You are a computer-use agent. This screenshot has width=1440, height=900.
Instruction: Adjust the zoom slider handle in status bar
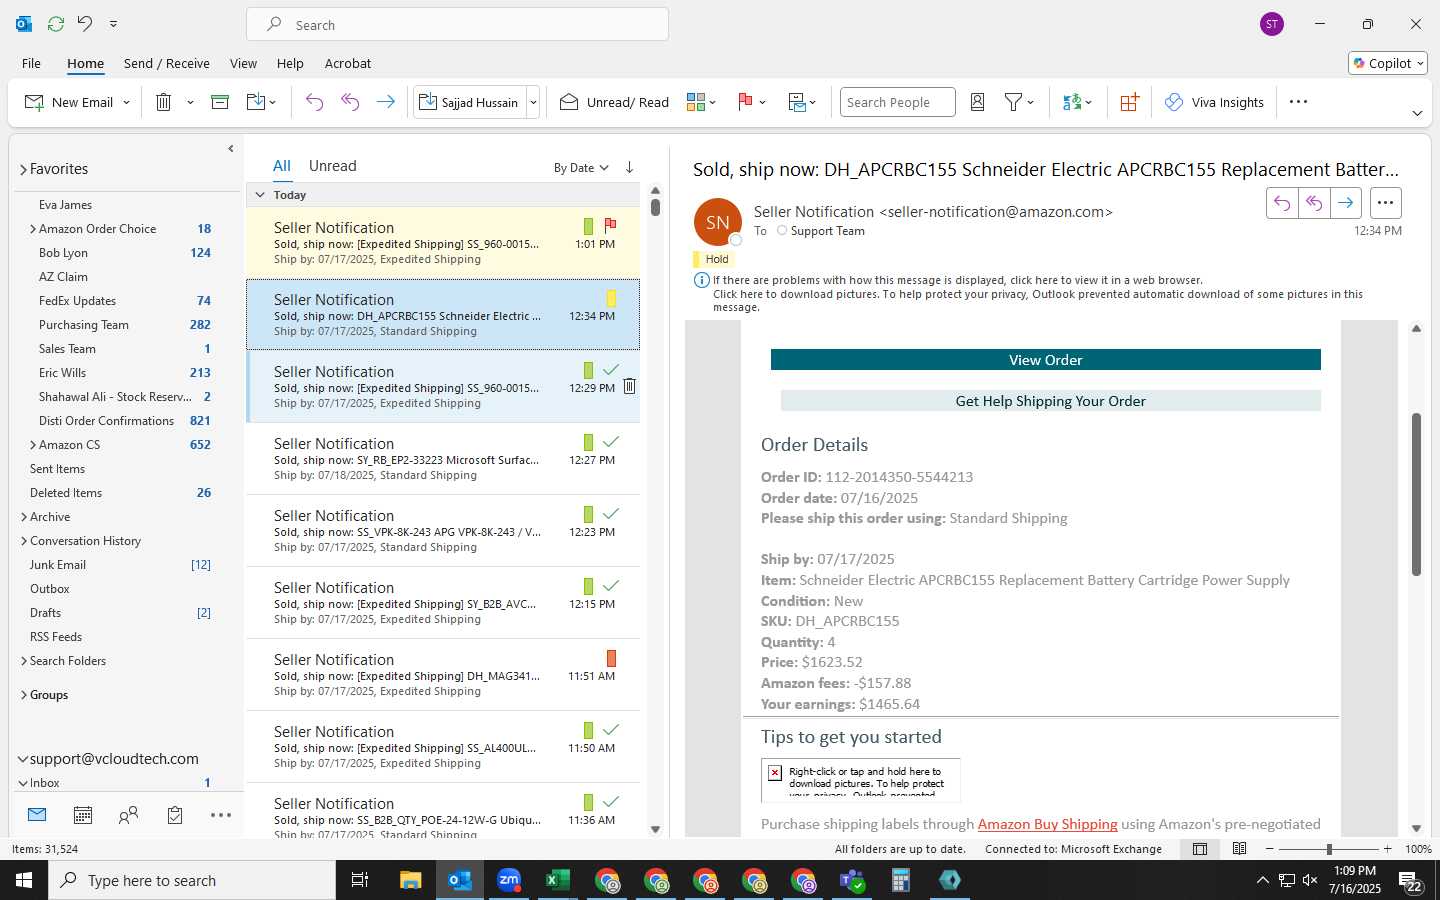(x=1329, y=849)
